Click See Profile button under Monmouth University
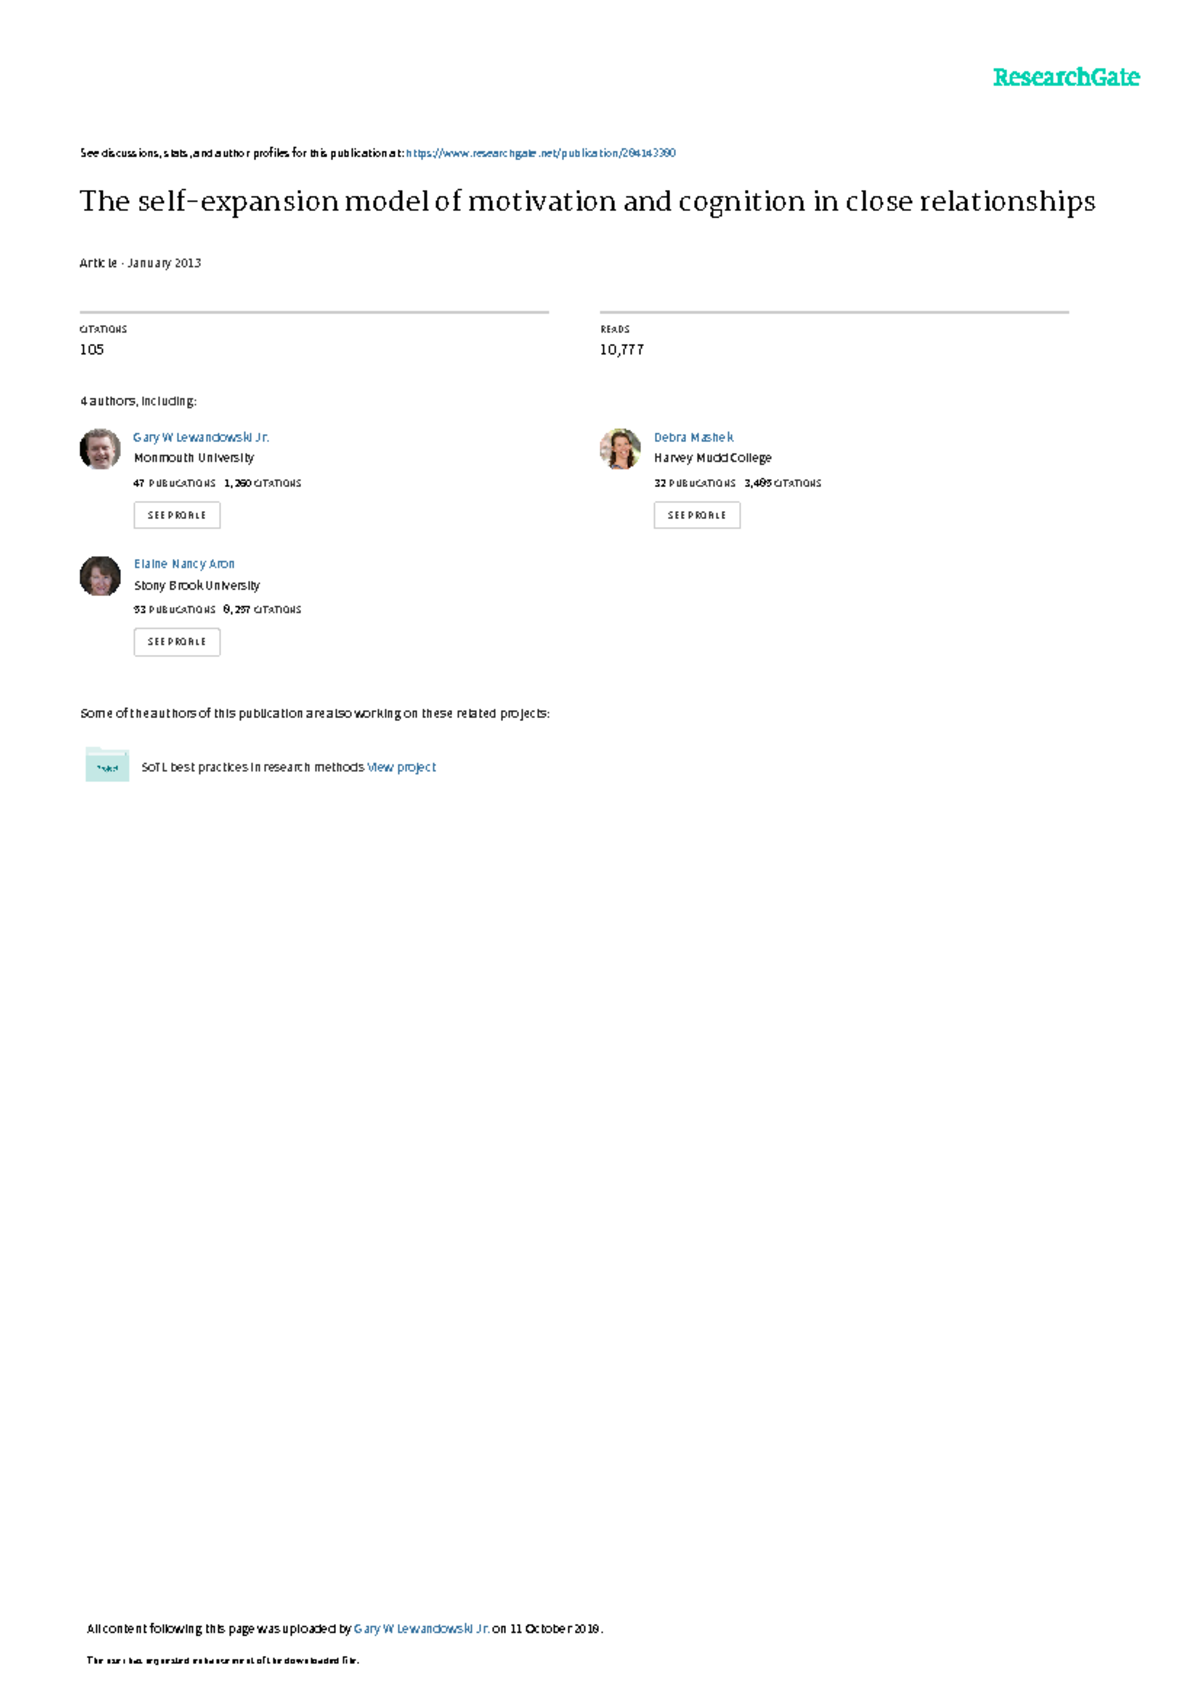The image size is (1200, 1697). click(177, 515)
